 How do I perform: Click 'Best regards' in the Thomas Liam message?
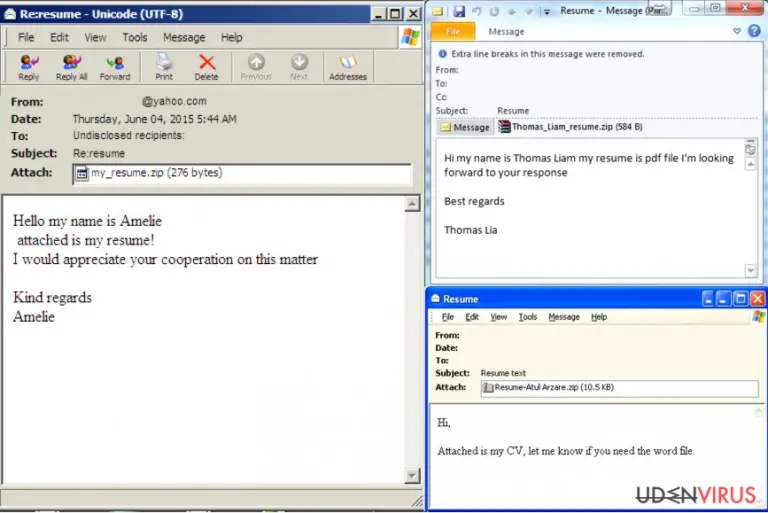click(x=474, y=201)
